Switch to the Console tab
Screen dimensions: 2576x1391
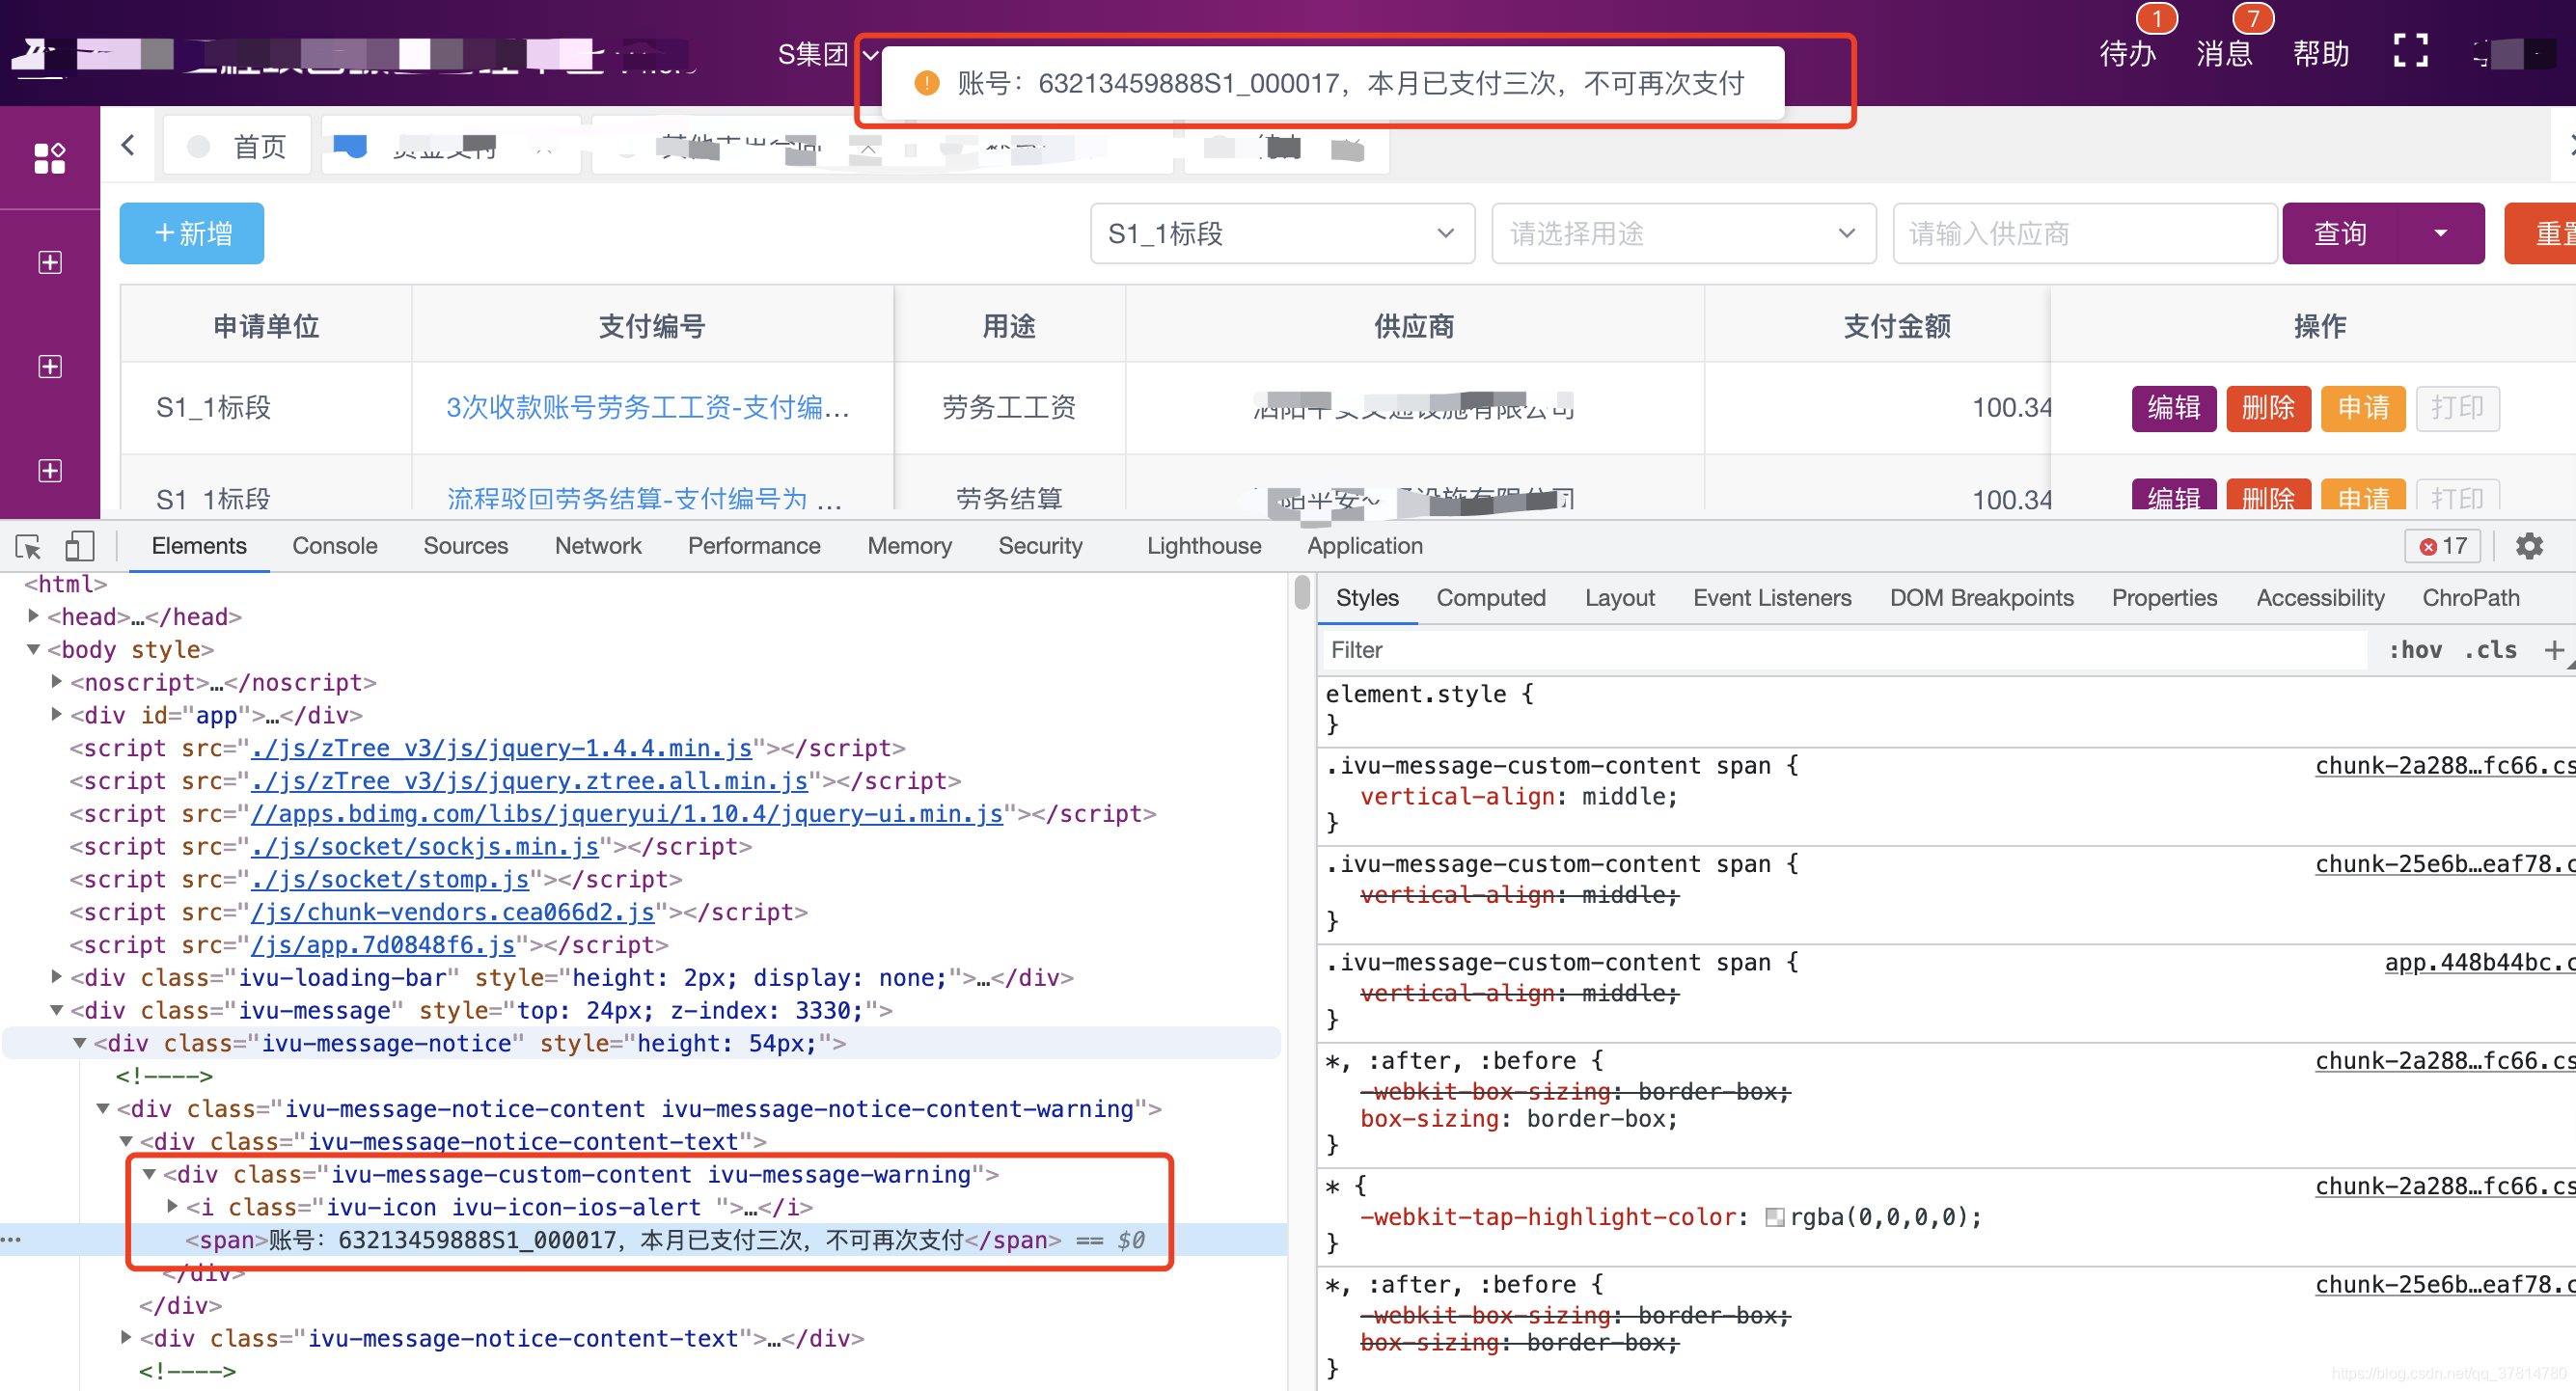(334, 546)
